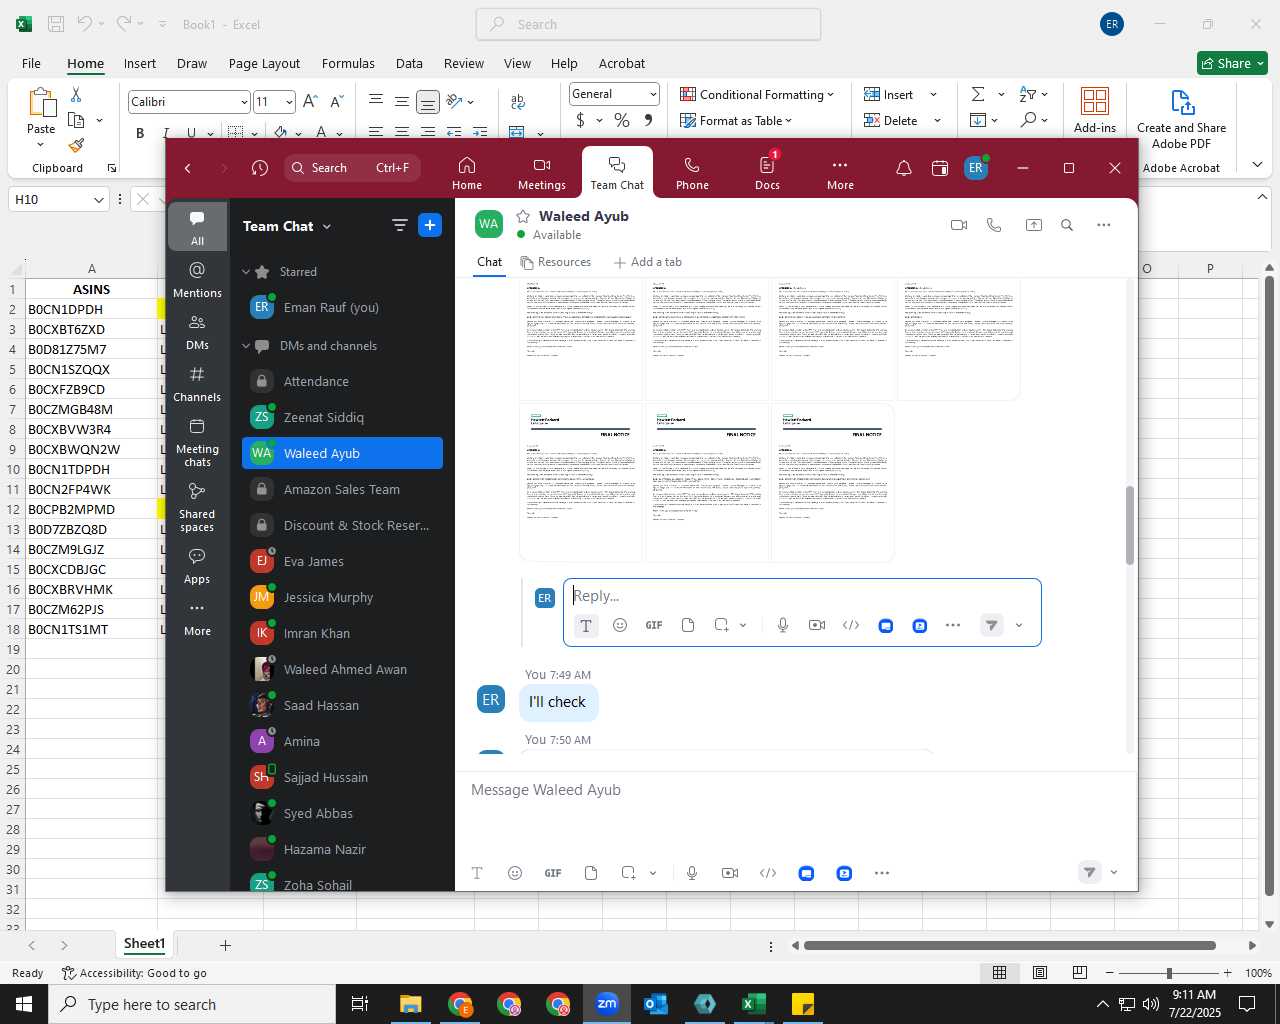This screenshot has height=1024, width=1280.
Task: Click Add a tab in chat
Action: click(x=648, y=262)
